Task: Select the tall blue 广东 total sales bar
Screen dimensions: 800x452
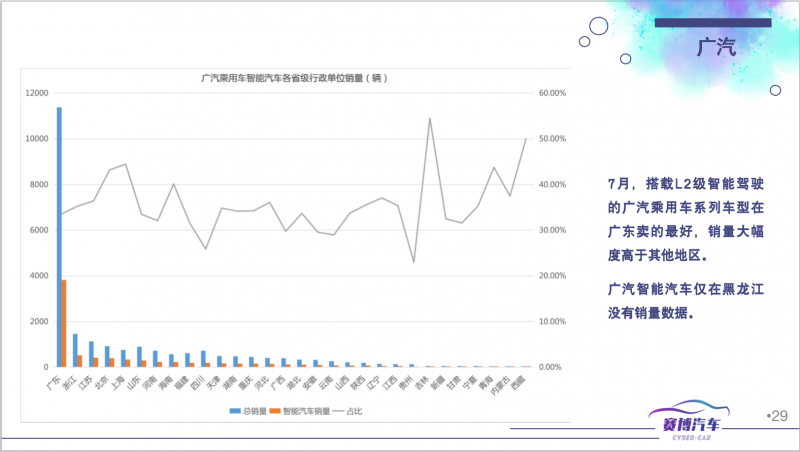Action: point(59,237)
